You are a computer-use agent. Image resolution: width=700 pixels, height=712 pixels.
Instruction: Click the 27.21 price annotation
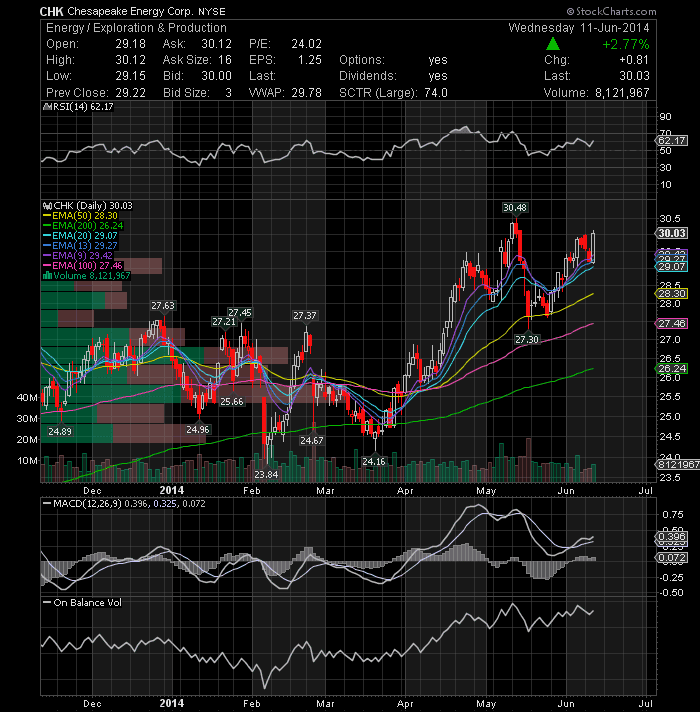coord(224,321)
